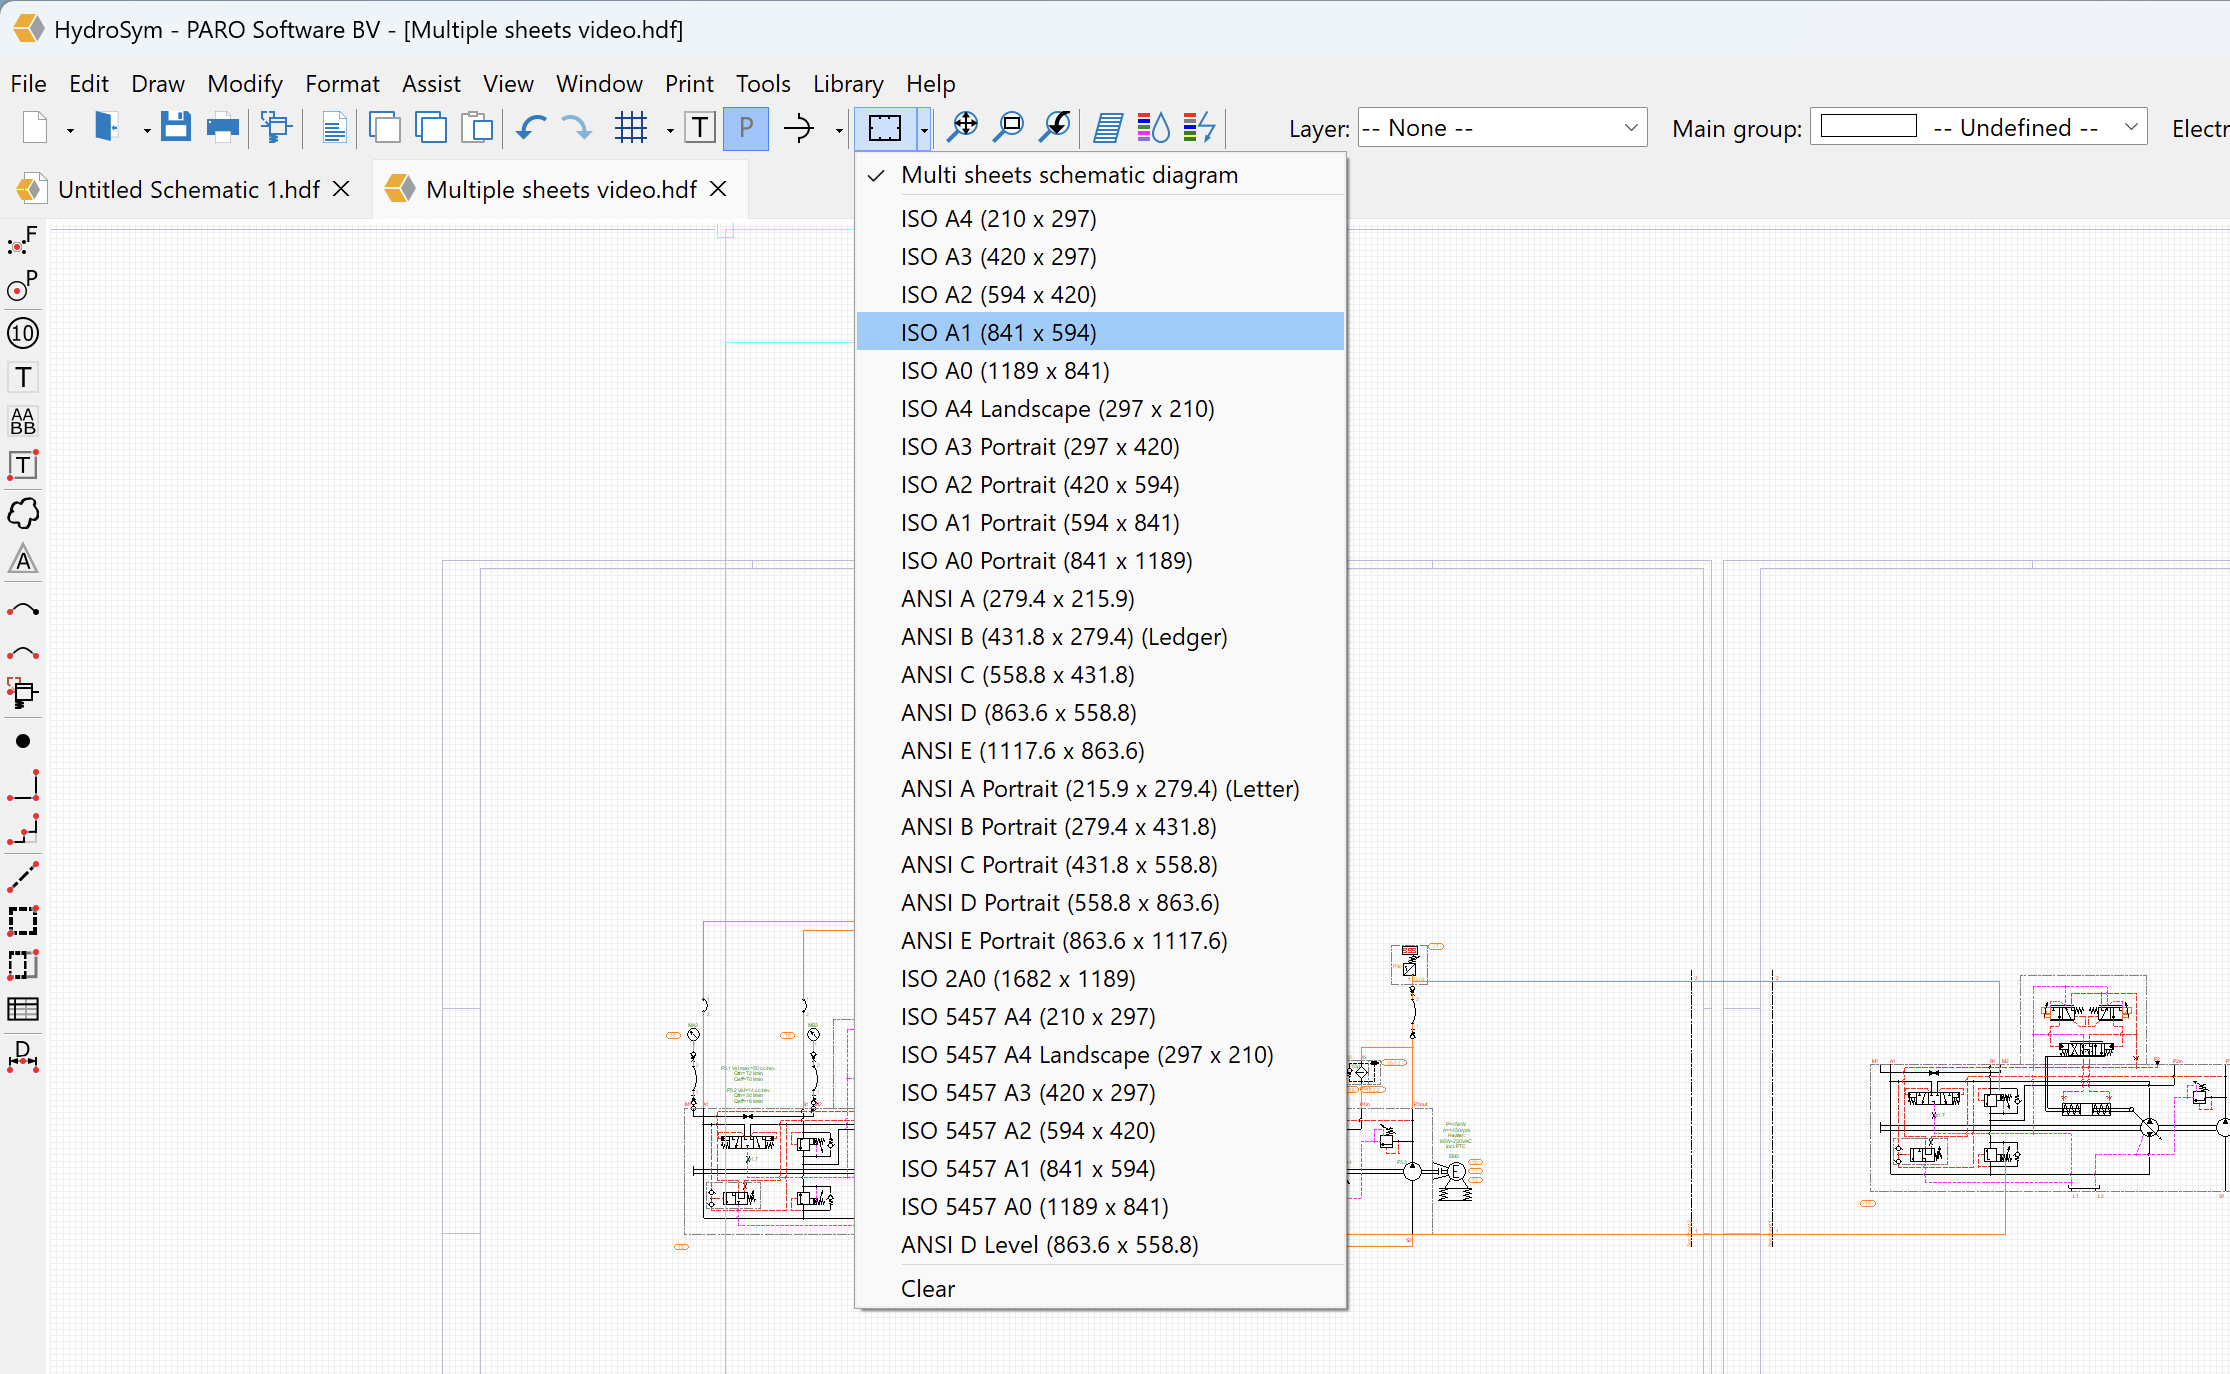Image resolution: width=2230 pixels, height=1374 pixels.
Task: Select the cloud shape tool
Action: (23, 514)
